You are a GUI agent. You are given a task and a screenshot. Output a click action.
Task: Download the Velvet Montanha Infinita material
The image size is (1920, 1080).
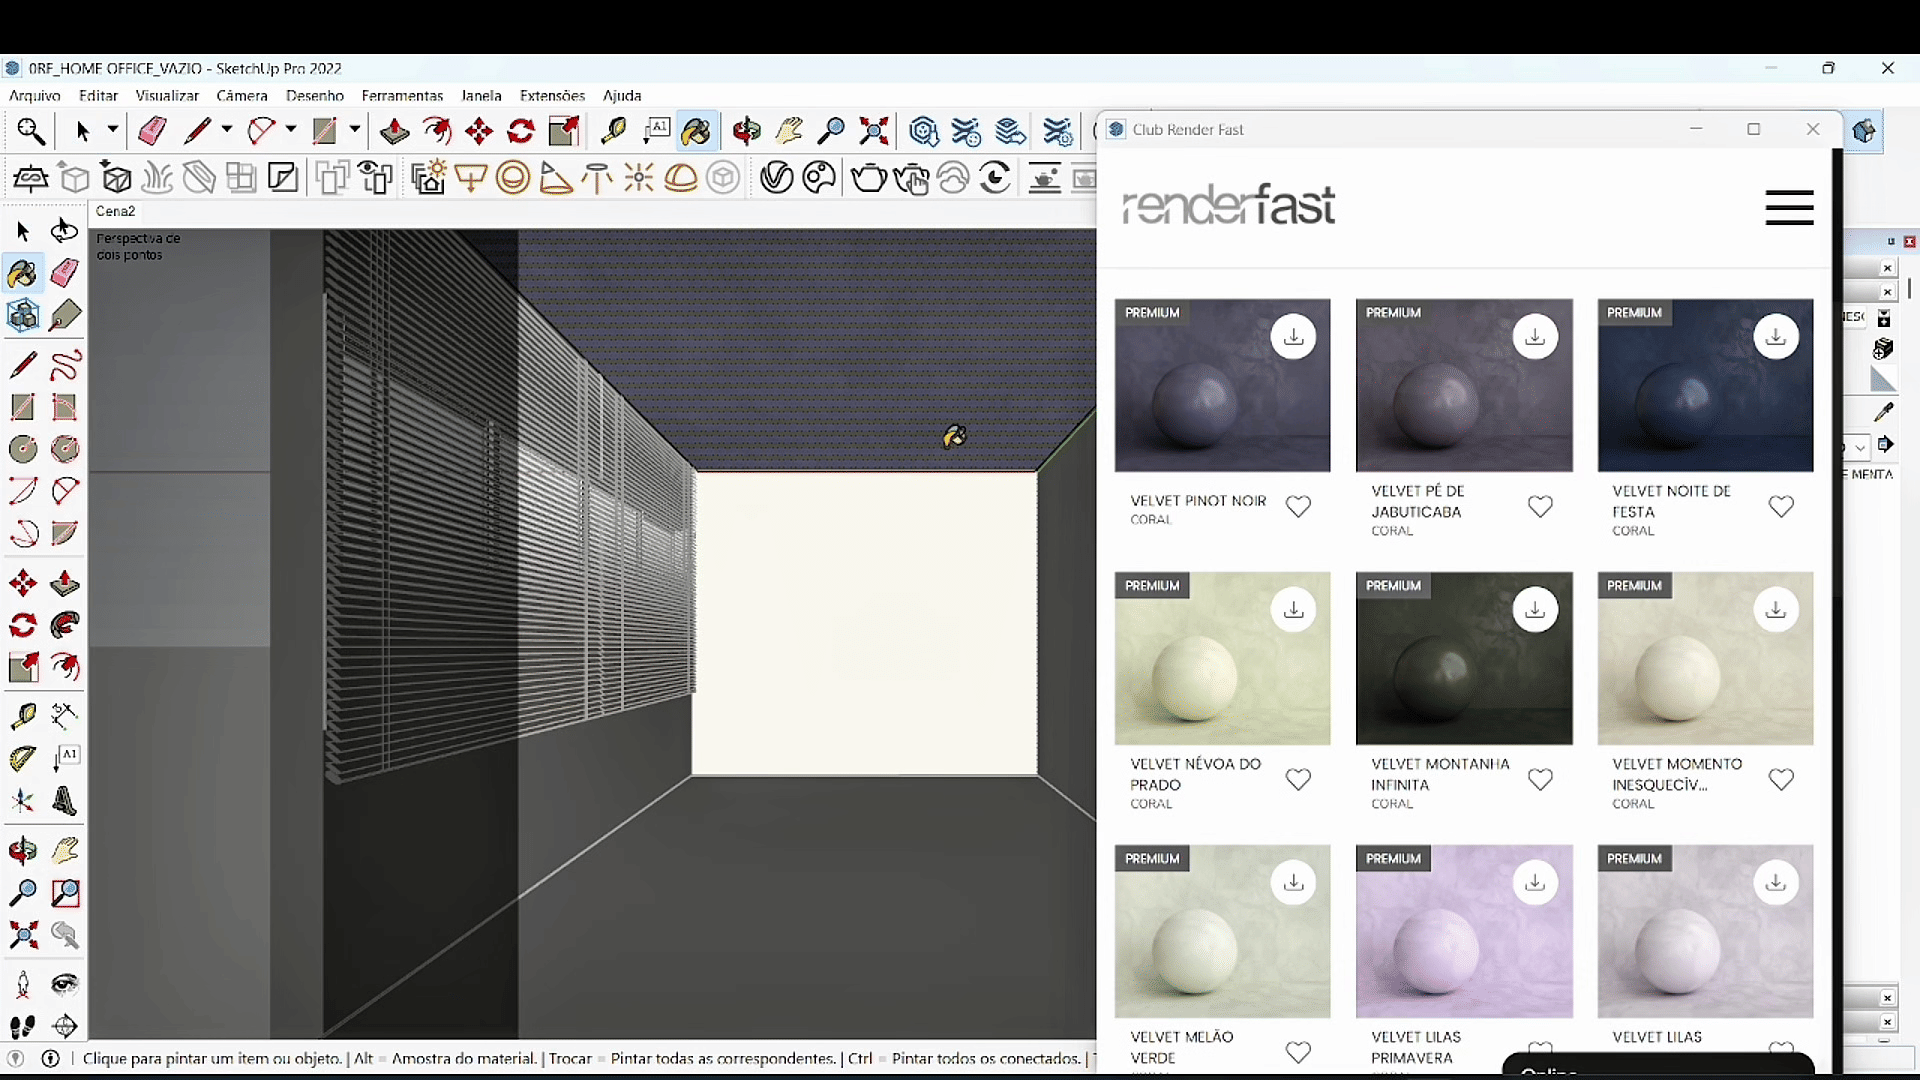1535,610
